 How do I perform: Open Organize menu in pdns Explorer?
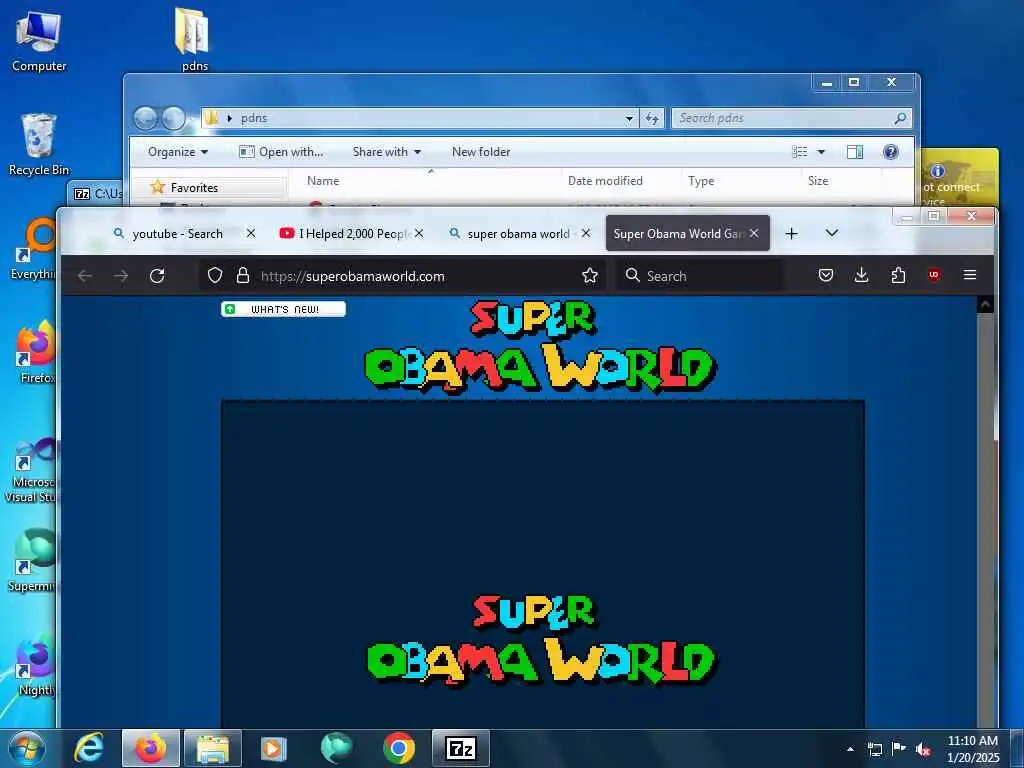coord(178,152)
